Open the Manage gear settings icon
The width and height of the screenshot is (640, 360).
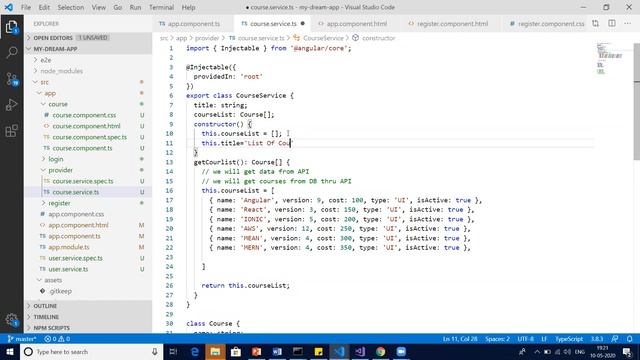(12, 320)
